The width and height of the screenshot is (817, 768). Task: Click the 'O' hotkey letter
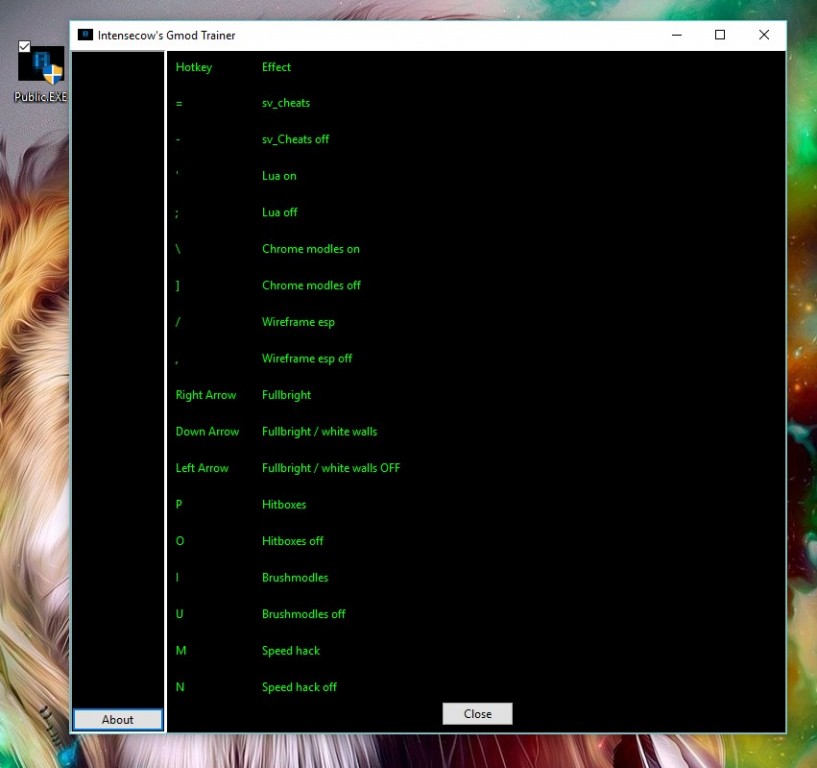(x=180, y=541)
